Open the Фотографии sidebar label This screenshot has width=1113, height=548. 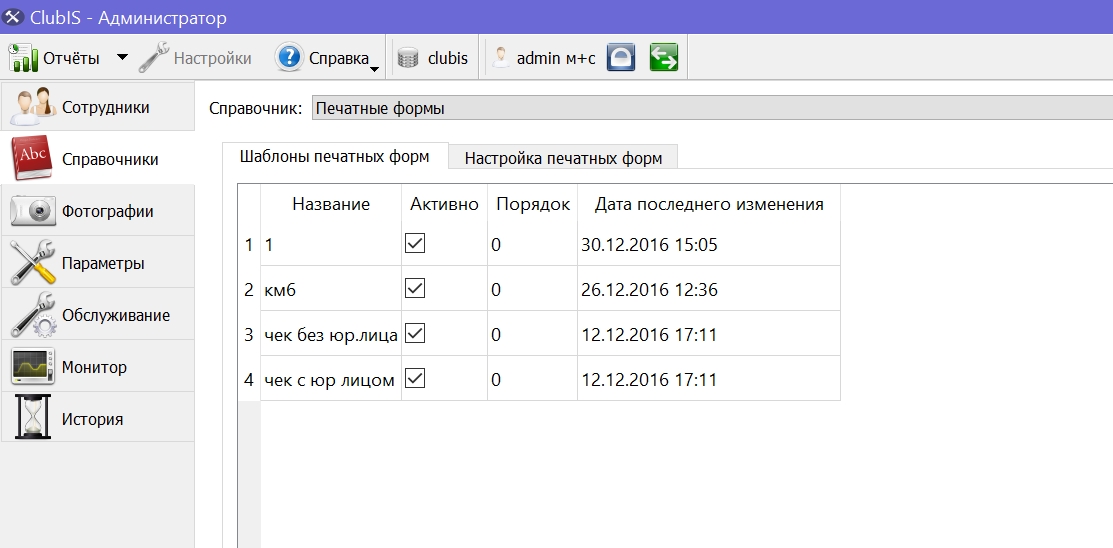click(x=108, y=212)
